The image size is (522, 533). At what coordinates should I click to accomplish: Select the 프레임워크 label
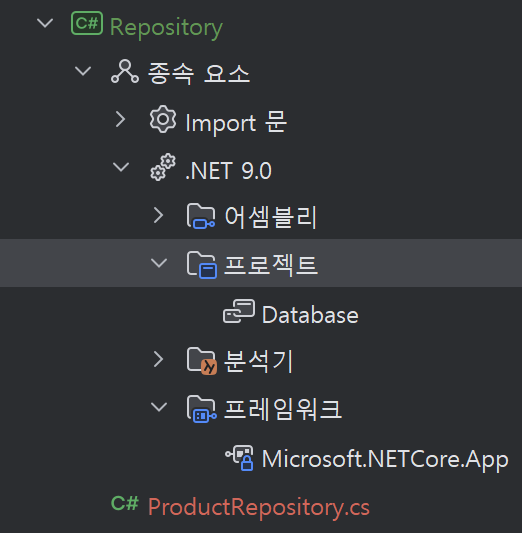point(283,409)
